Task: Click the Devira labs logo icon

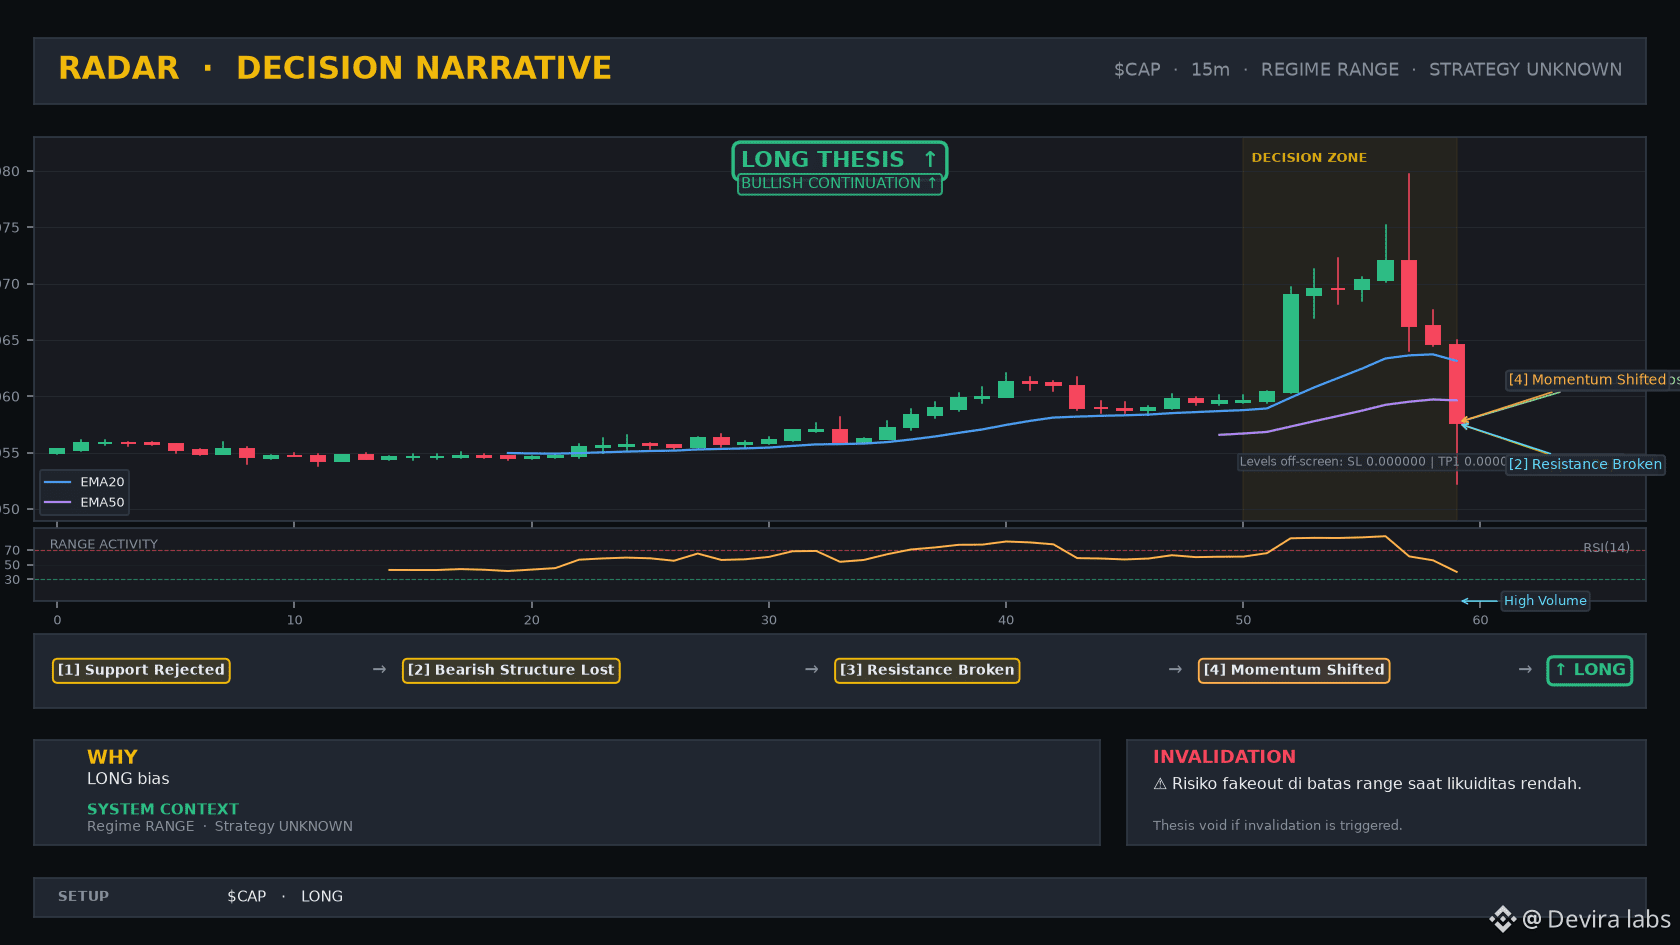Action: (x=1502, y=919)
